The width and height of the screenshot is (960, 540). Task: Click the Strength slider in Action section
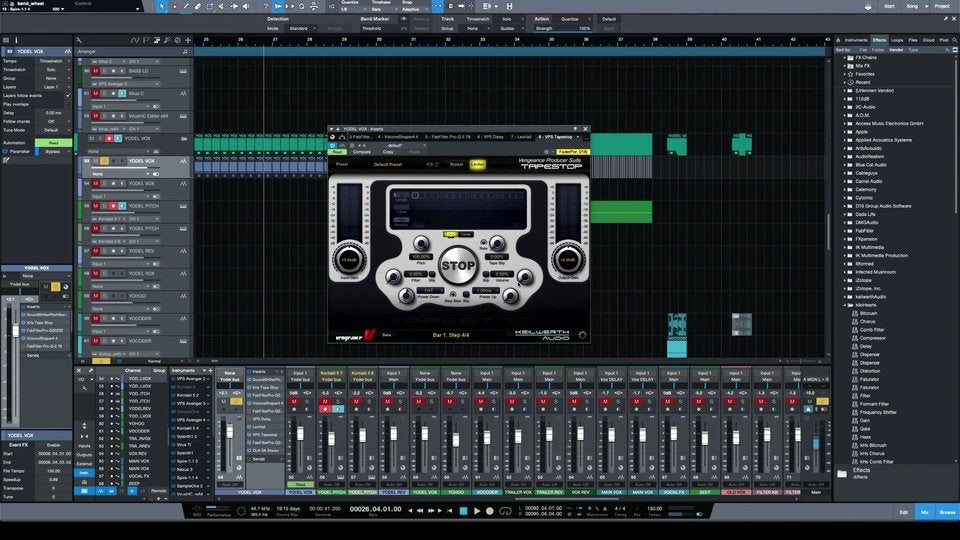pyautogui.click(x=563, y=28)
